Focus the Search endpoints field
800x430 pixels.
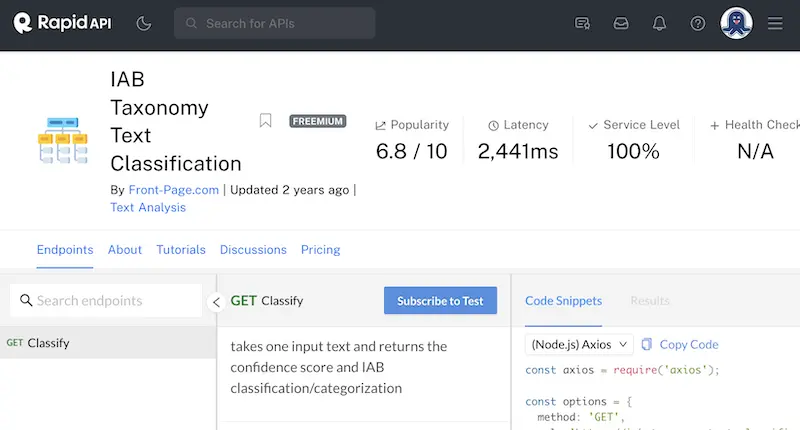tap(106, 300)
